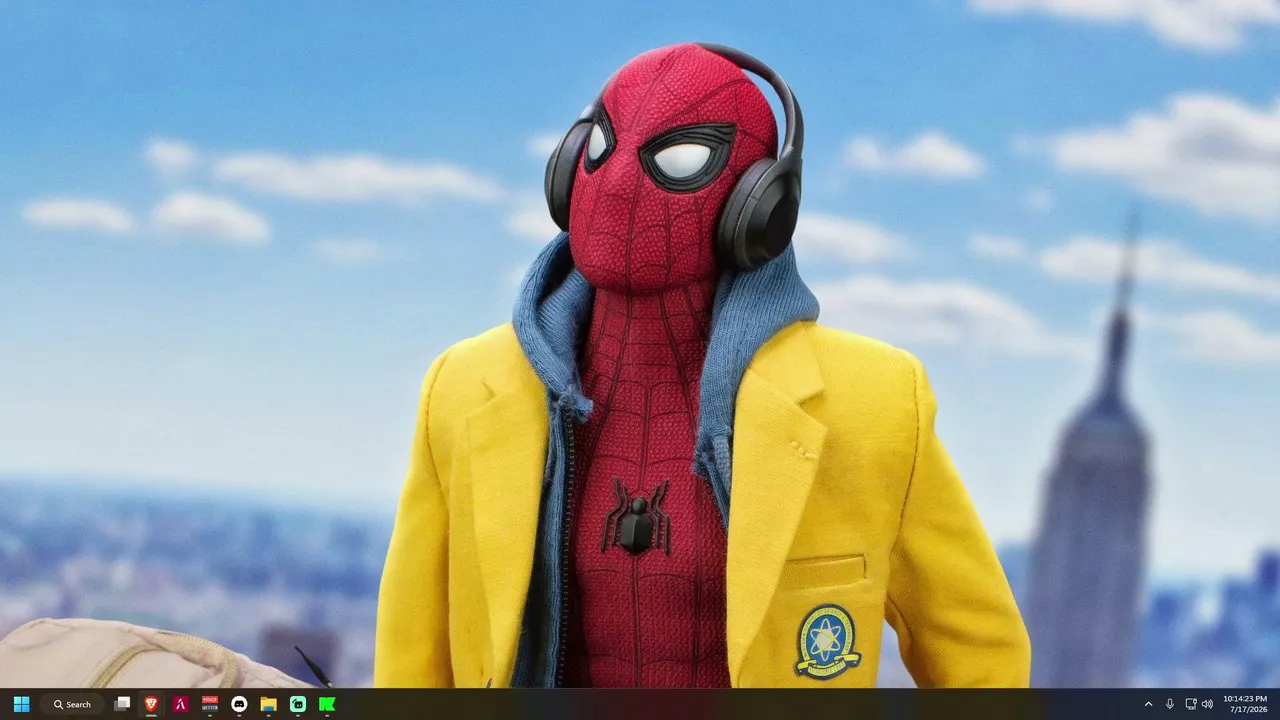Open Task View on the taskbar
1280x720 pixels.
[x=122, y=704]
